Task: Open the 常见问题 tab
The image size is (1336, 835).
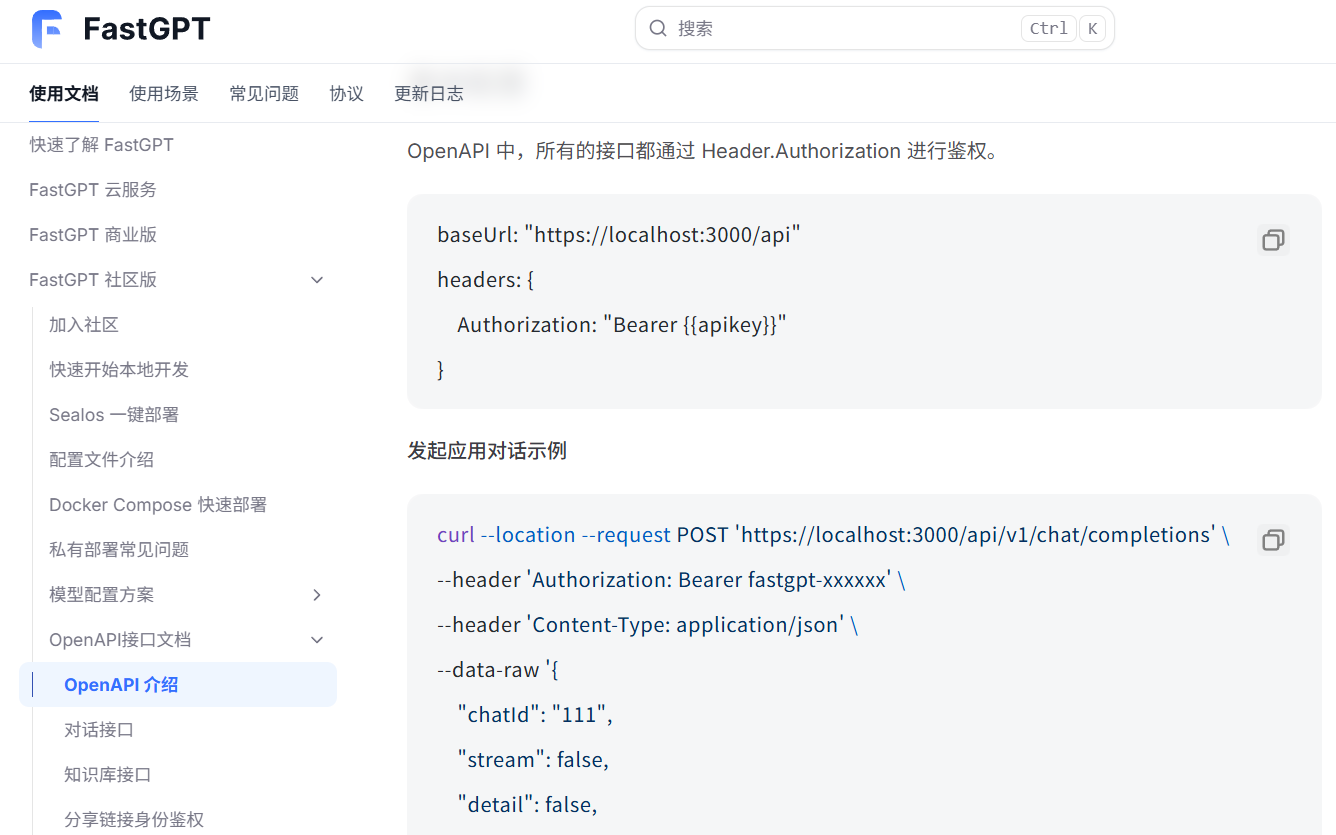Action: (264, 94)
